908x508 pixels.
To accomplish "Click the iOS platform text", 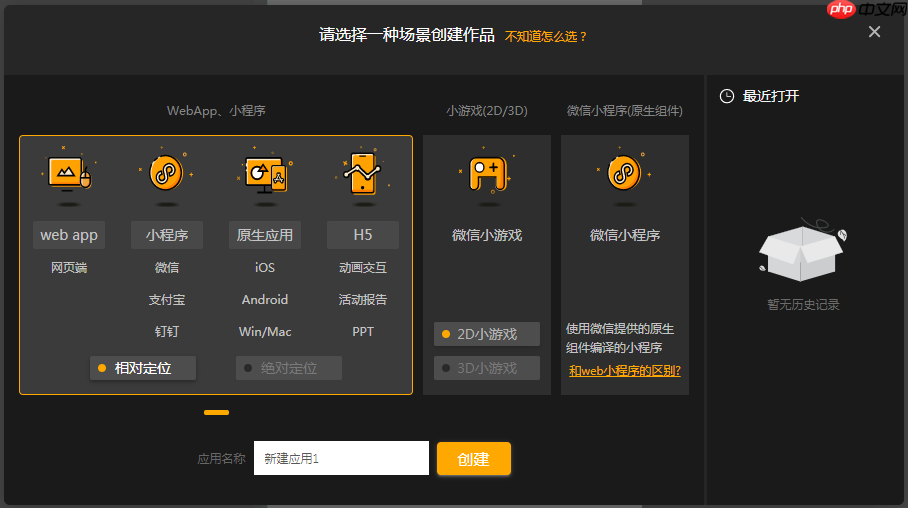I will pyautogui.click(x=265, y=268).
